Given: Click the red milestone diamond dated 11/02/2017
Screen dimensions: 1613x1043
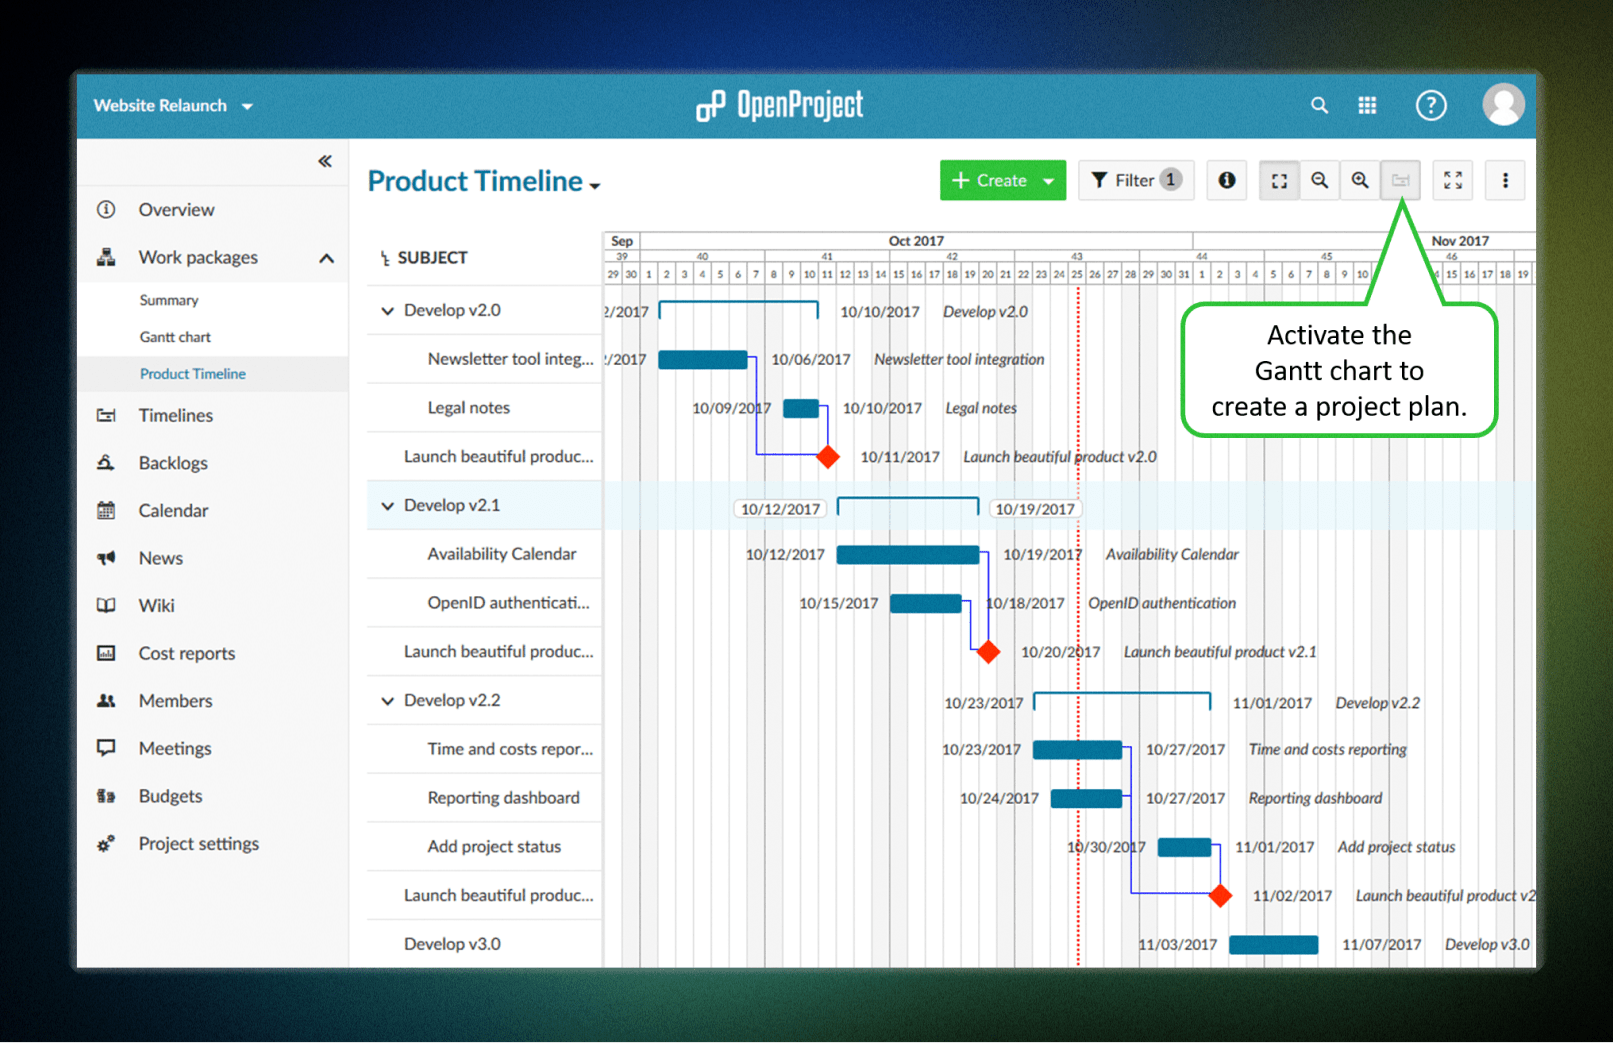Looking at the screenshot, I should [x=1220, y=896].
